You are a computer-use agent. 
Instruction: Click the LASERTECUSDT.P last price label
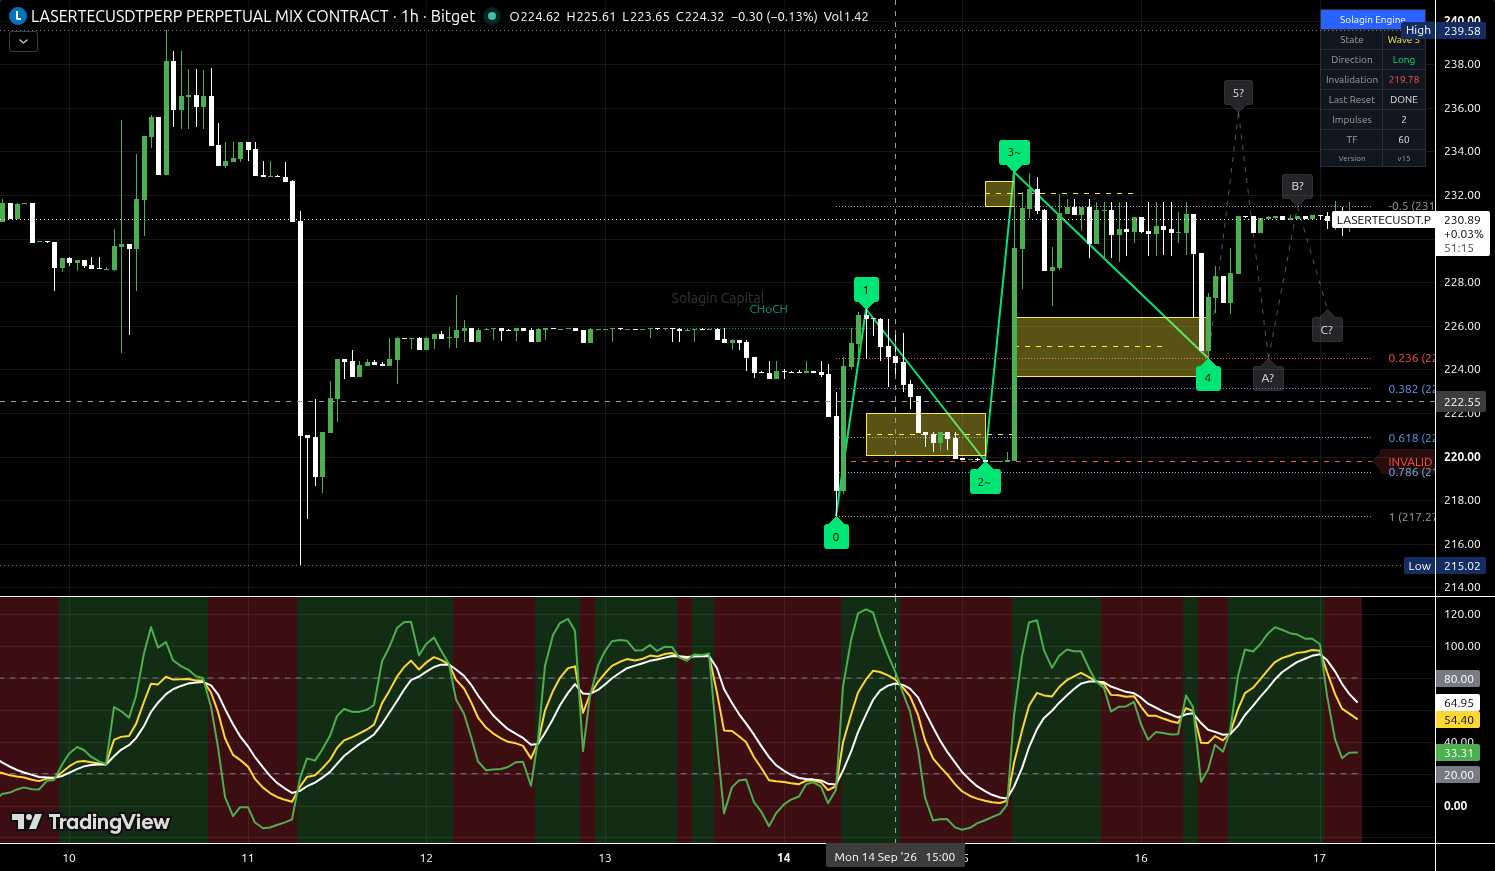pyautogui.click(x=1384, y=220)
